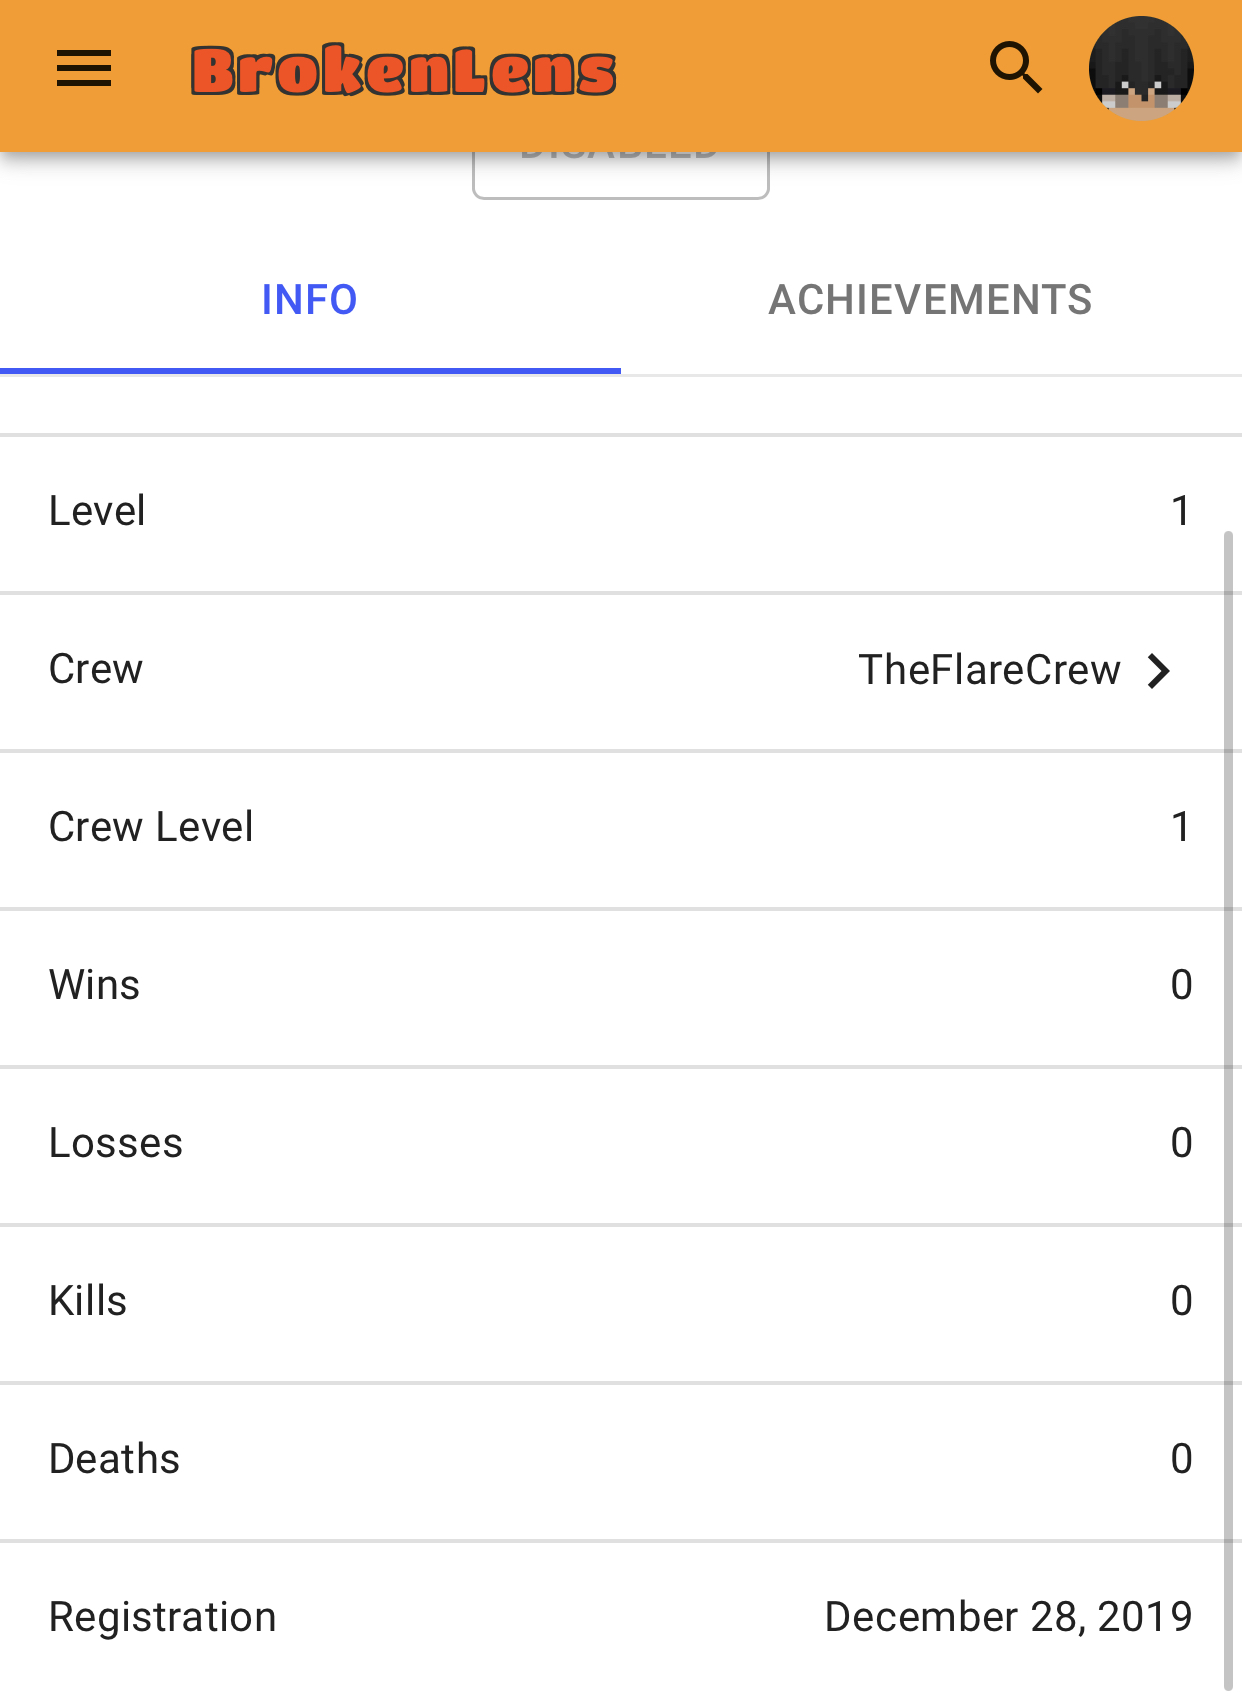This screenshot has height=1697, width=1242.
Task: Switch to the Achievements tab
Action: (x=931, y=300)
